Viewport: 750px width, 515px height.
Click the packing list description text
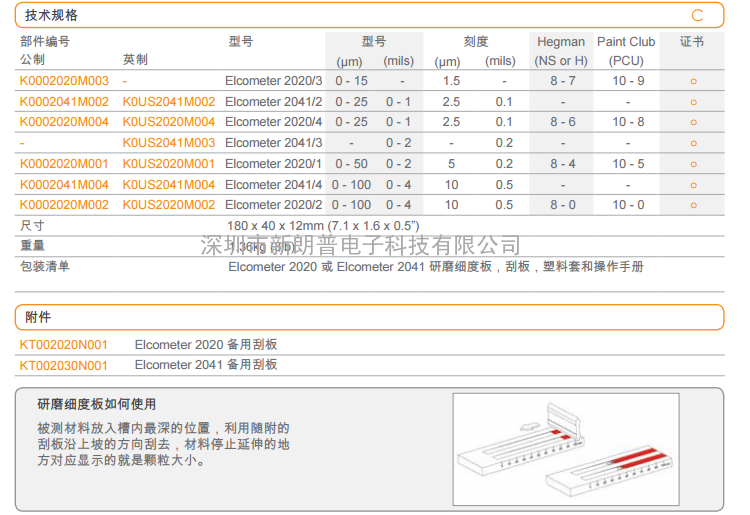click(436, 267)
